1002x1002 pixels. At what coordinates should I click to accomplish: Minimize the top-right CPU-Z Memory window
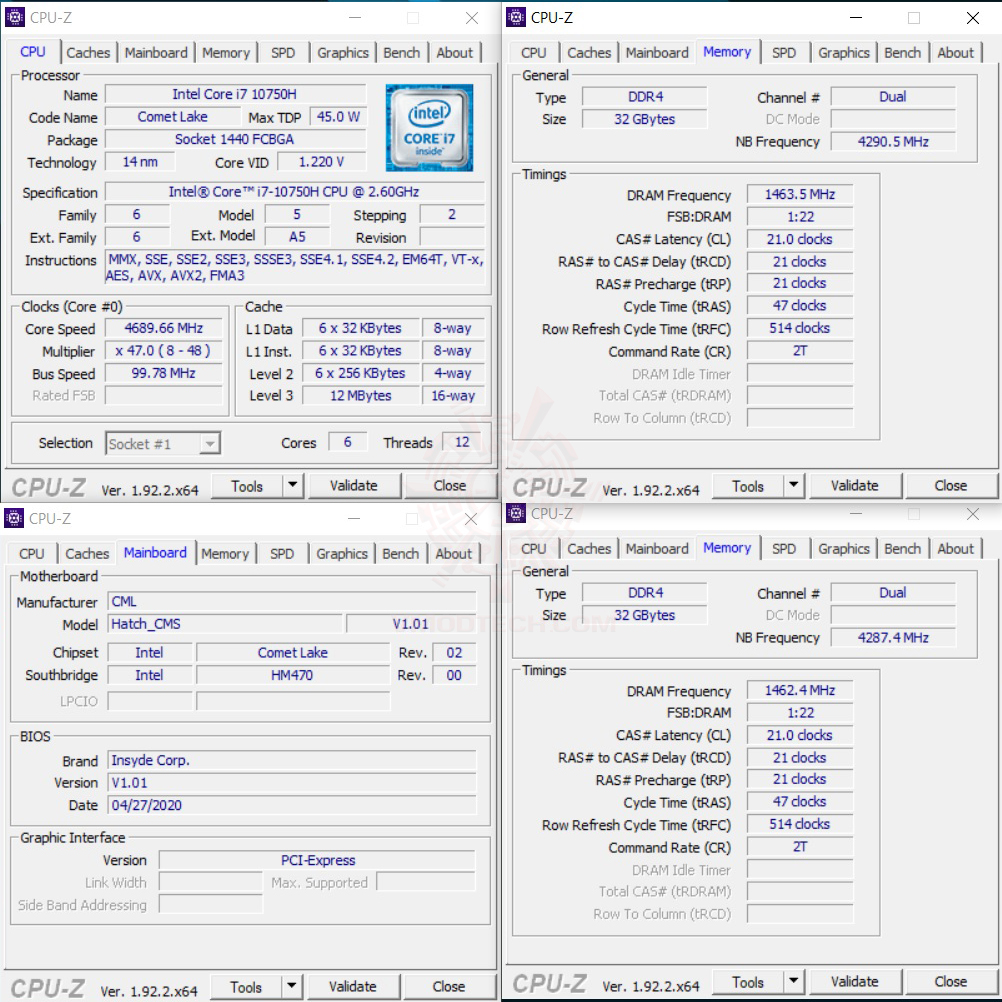856,18
